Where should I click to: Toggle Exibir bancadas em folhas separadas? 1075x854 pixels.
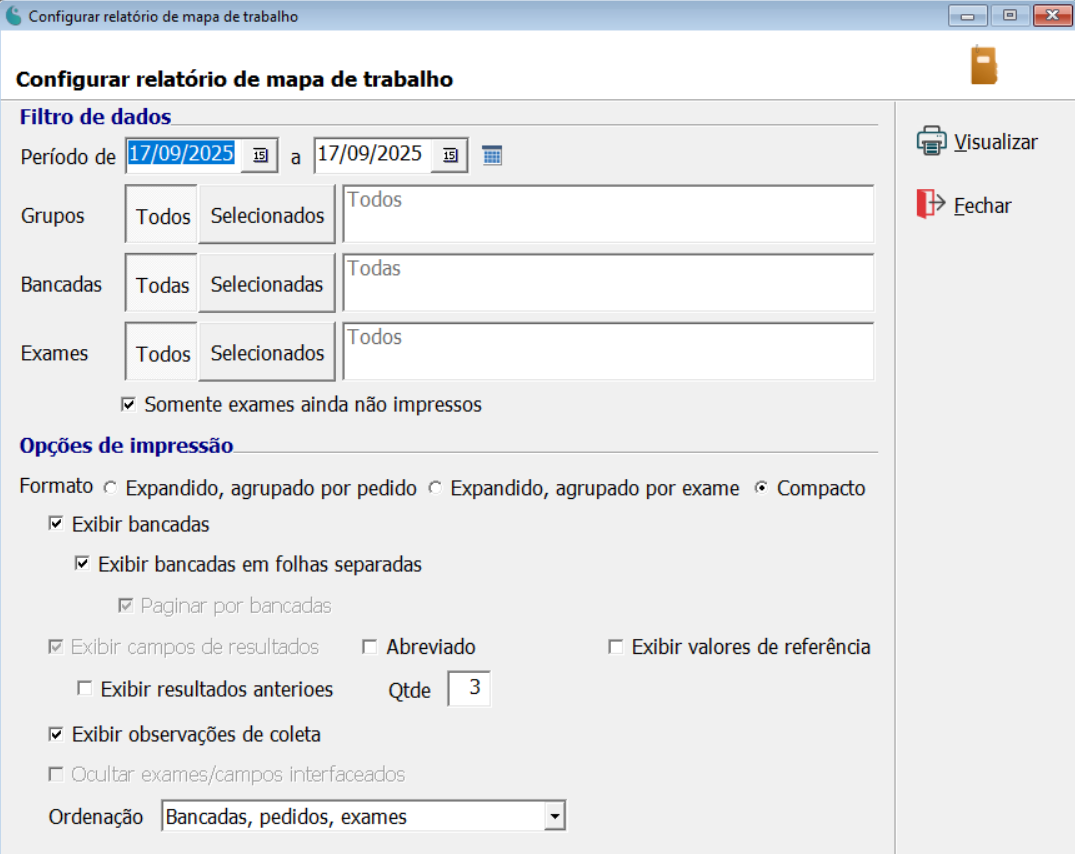(82, 563)
